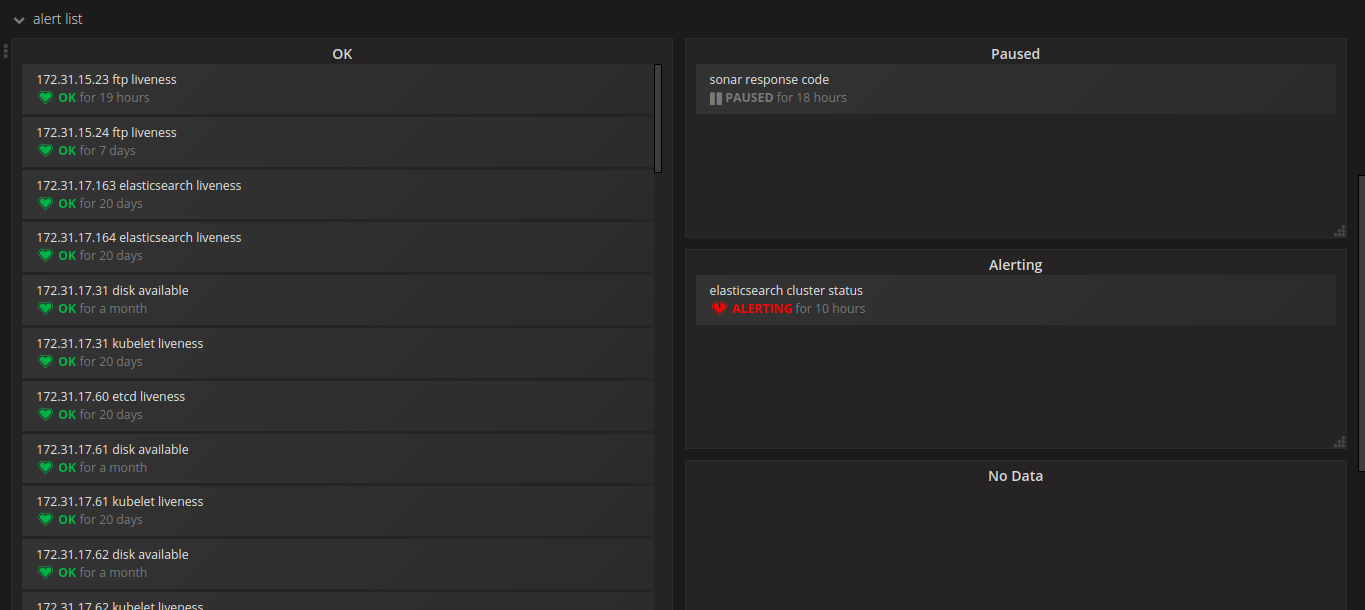This screenshot has height=610, width=1365.
Task: Click the red broken heart alerting icon
Action: click(x=719, y=309)
